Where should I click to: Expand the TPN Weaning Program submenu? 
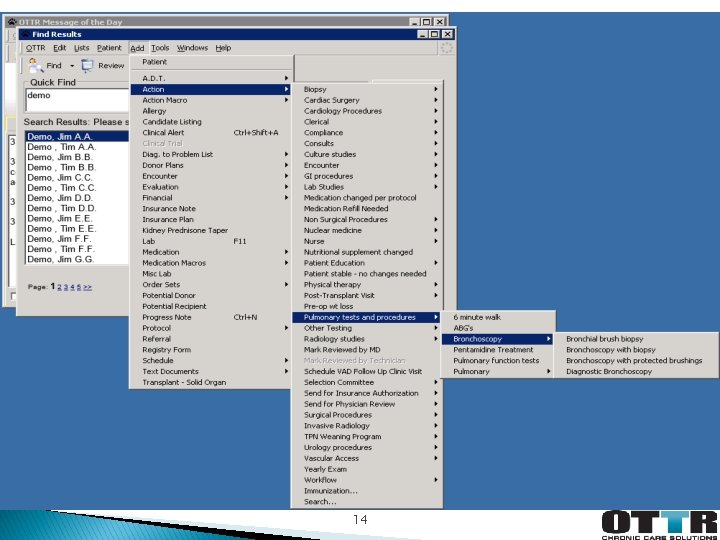367,437
